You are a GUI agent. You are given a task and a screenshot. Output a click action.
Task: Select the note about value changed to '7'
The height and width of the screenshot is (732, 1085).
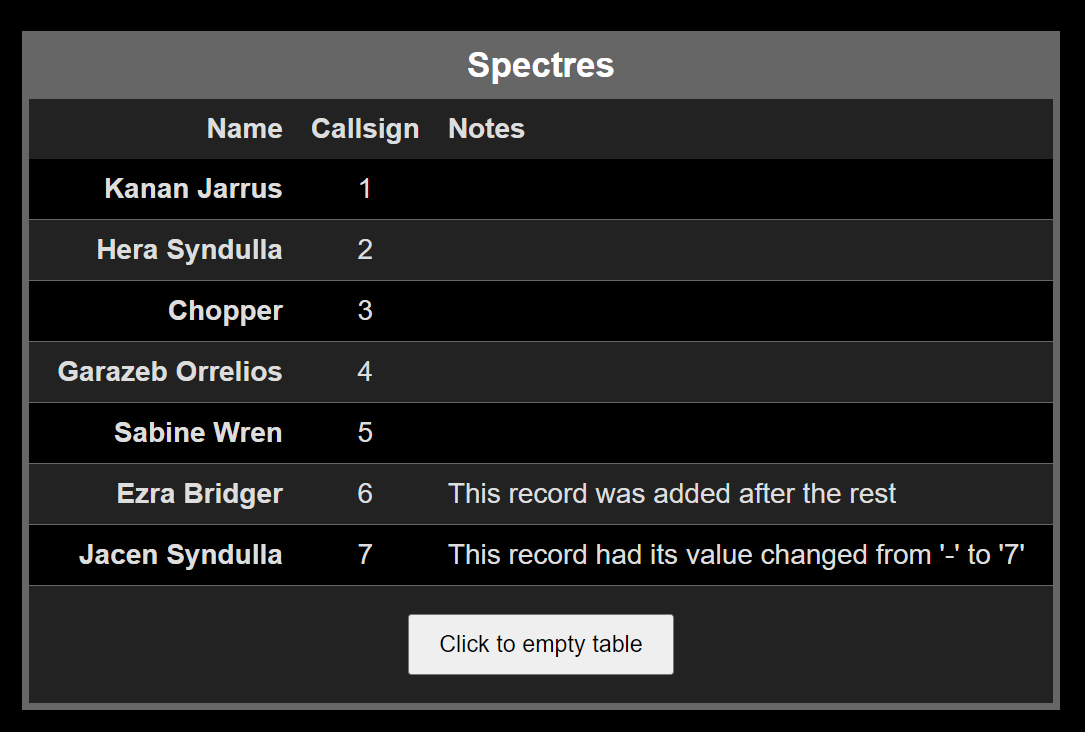[x=737, y=555]
